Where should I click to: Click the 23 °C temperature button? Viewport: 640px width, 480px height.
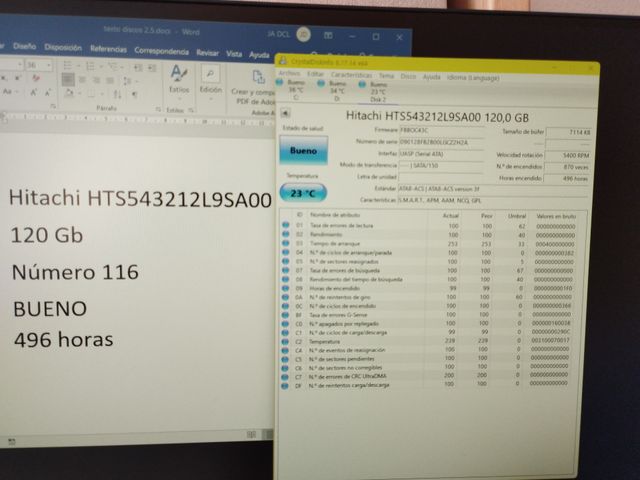pyautogui.click(x=303, y=193)
